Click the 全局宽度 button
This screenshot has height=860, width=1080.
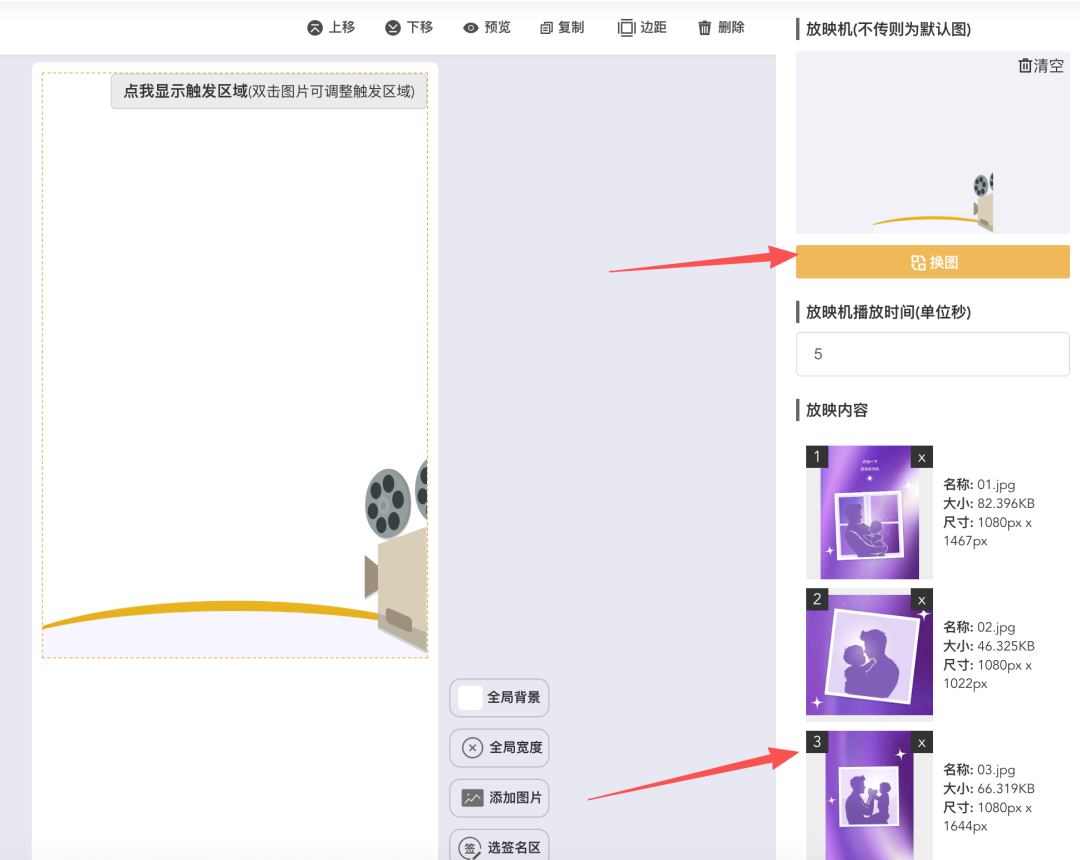pyautogui.click(x=499, y=748)
